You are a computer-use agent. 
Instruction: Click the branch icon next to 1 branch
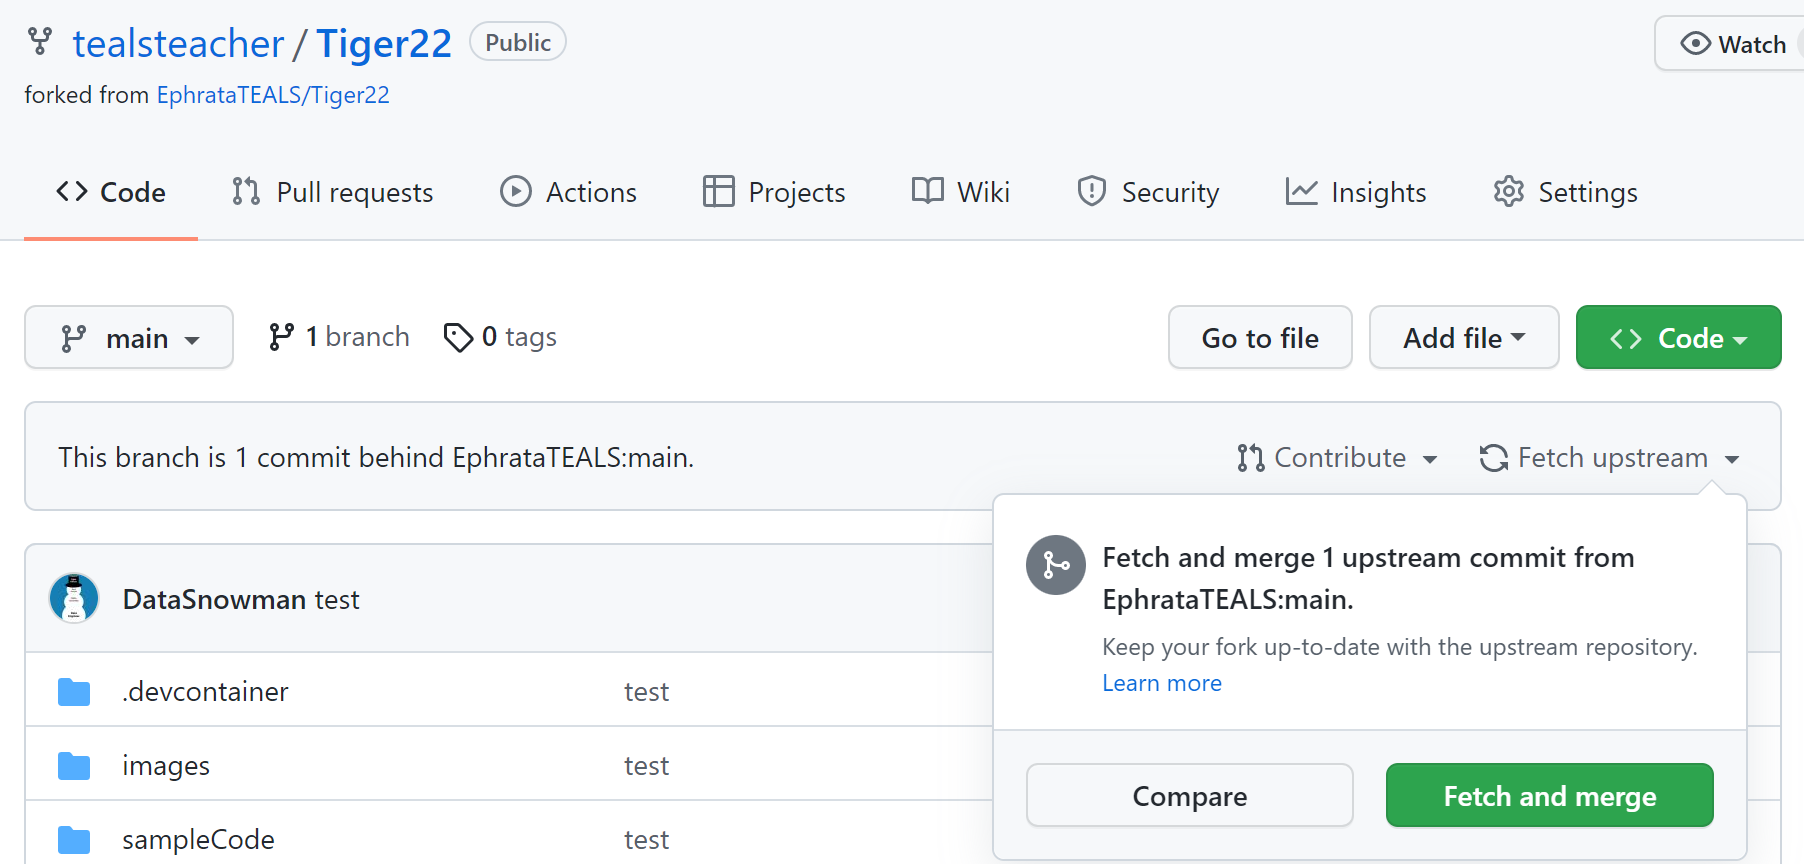(x=281, y=337)
